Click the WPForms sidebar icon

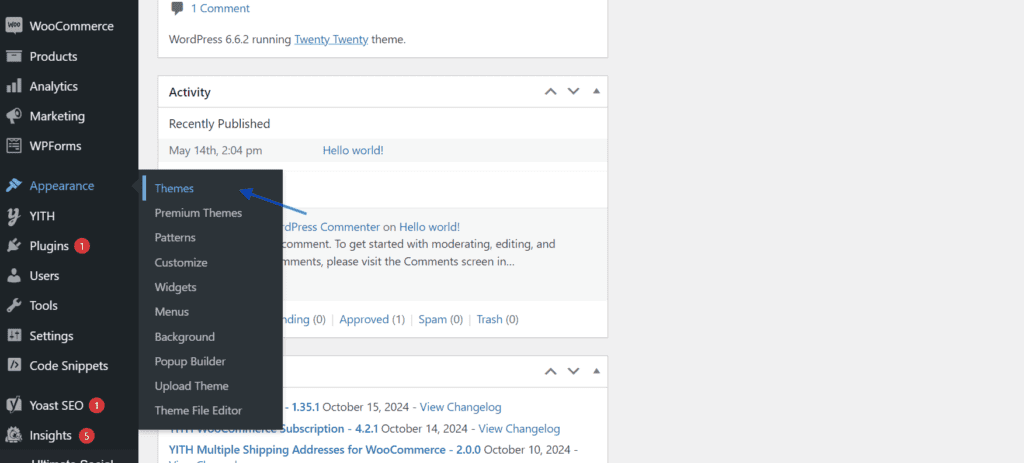point(14,146)
